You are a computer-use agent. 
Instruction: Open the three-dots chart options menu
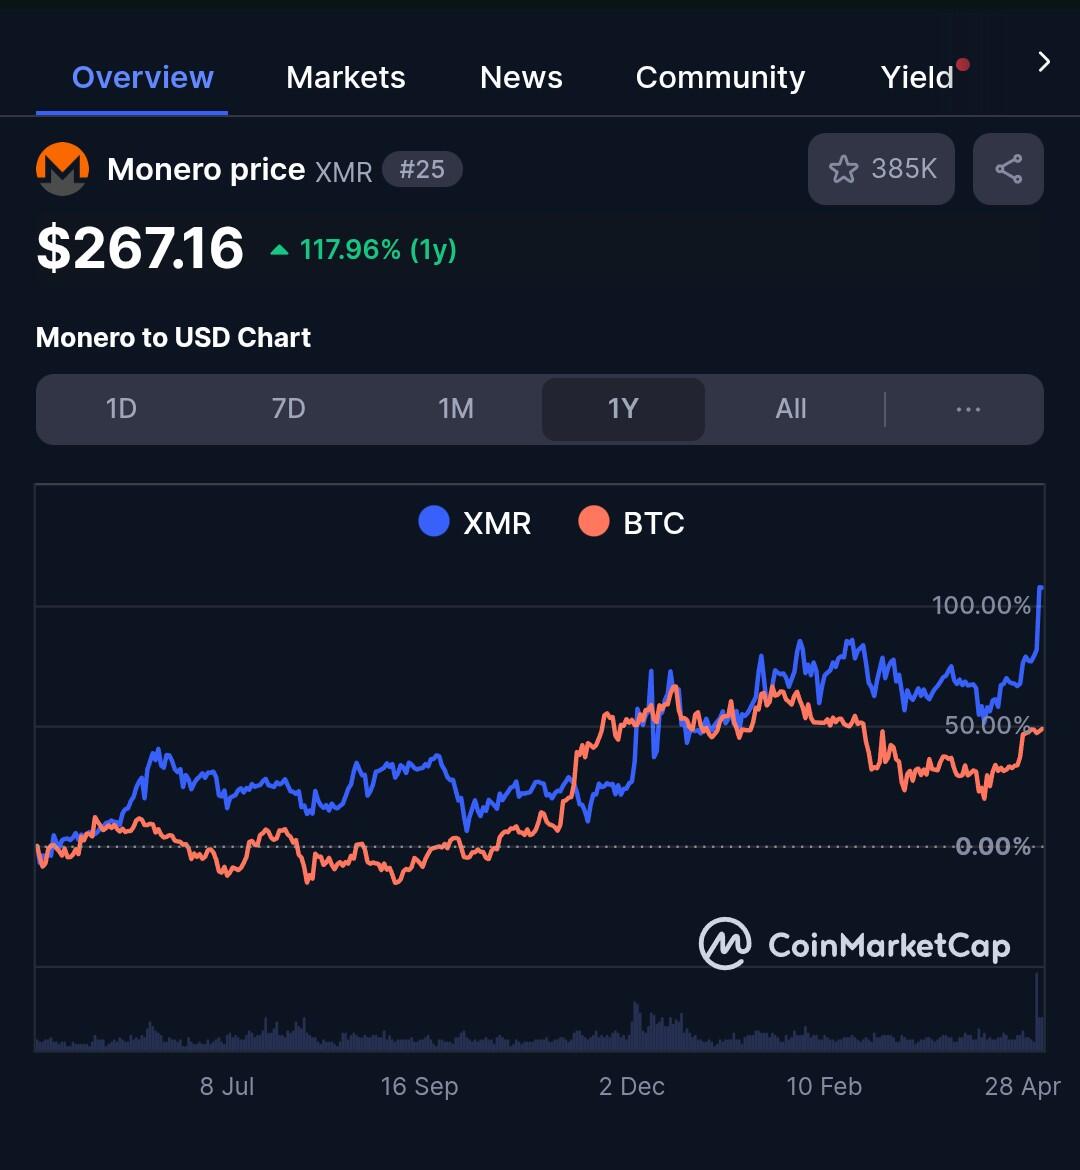(968, 409)
